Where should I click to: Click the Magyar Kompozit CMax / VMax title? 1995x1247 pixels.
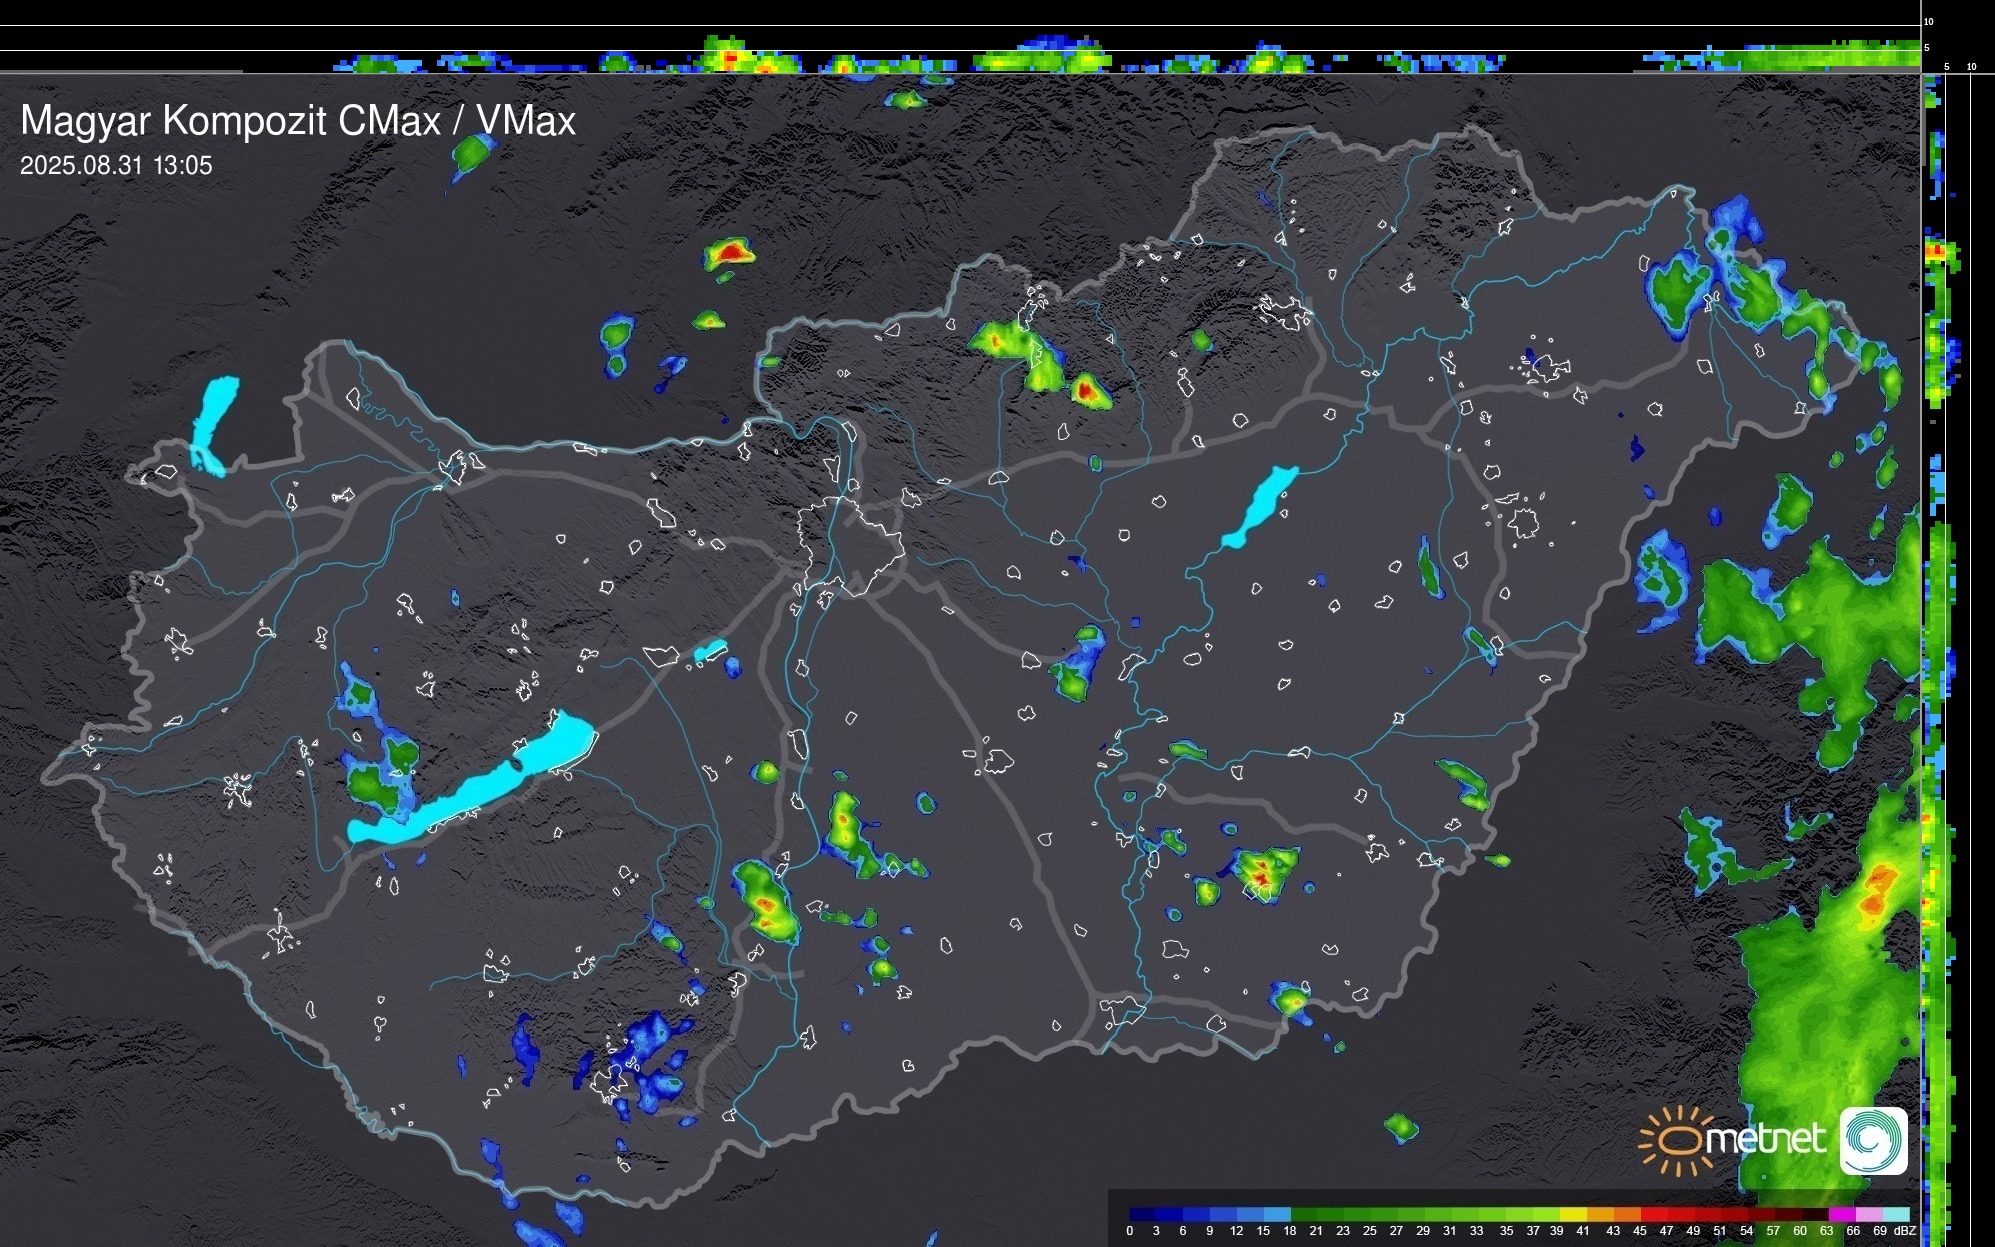(x=298, y=121)
